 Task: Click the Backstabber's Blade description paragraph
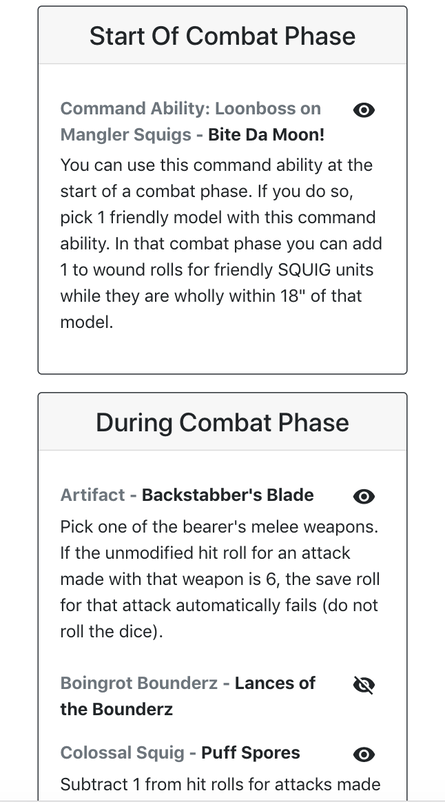[x=220, y=579]
